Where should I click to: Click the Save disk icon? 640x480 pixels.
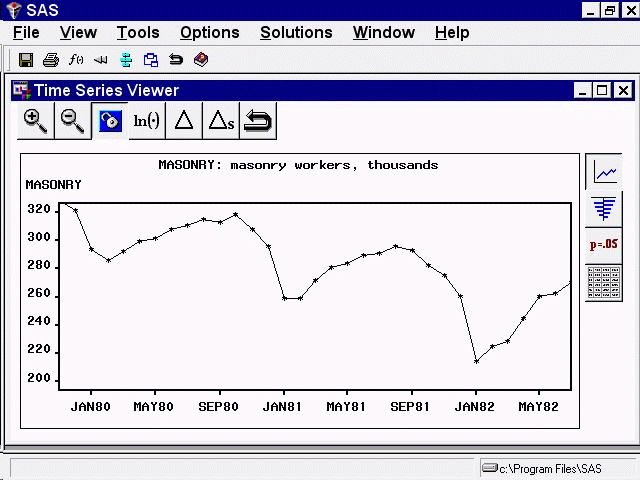click(x=26, y=60)
